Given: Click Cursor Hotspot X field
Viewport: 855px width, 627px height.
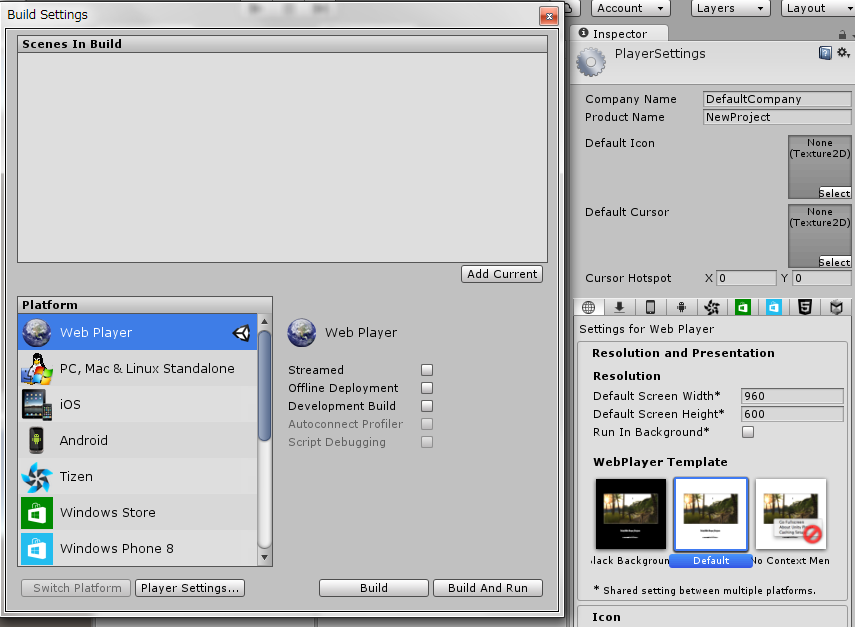Looking at the screenshot, I should click(x=745, y=278).
